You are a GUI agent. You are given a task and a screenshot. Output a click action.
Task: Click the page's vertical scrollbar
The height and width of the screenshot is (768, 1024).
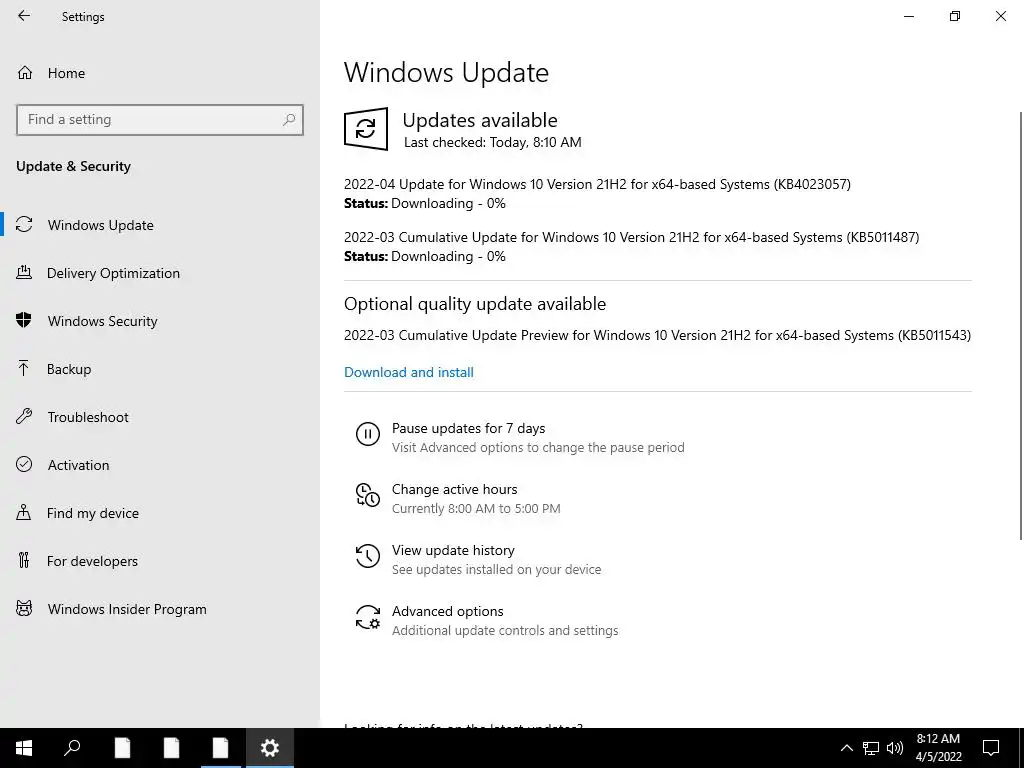click(x=1020, y=325)
